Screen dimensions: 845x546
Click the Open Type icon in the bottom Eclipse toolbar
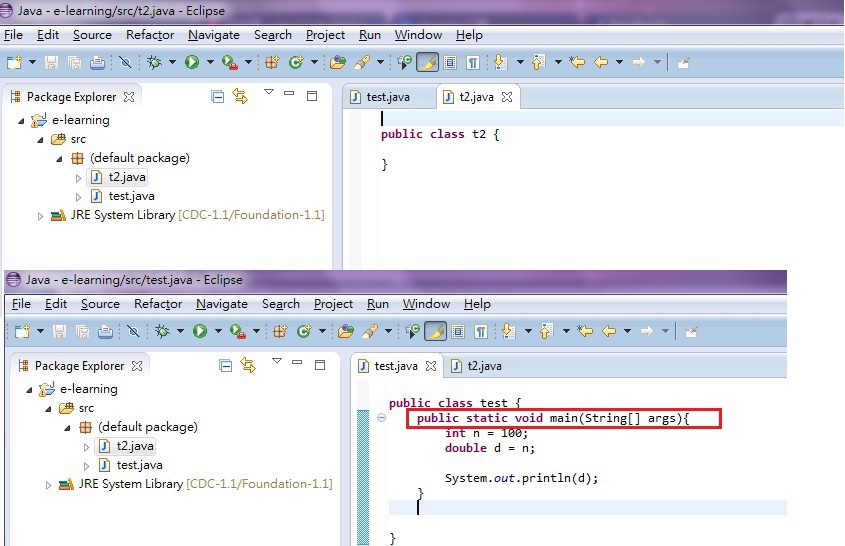coord(346,331)
